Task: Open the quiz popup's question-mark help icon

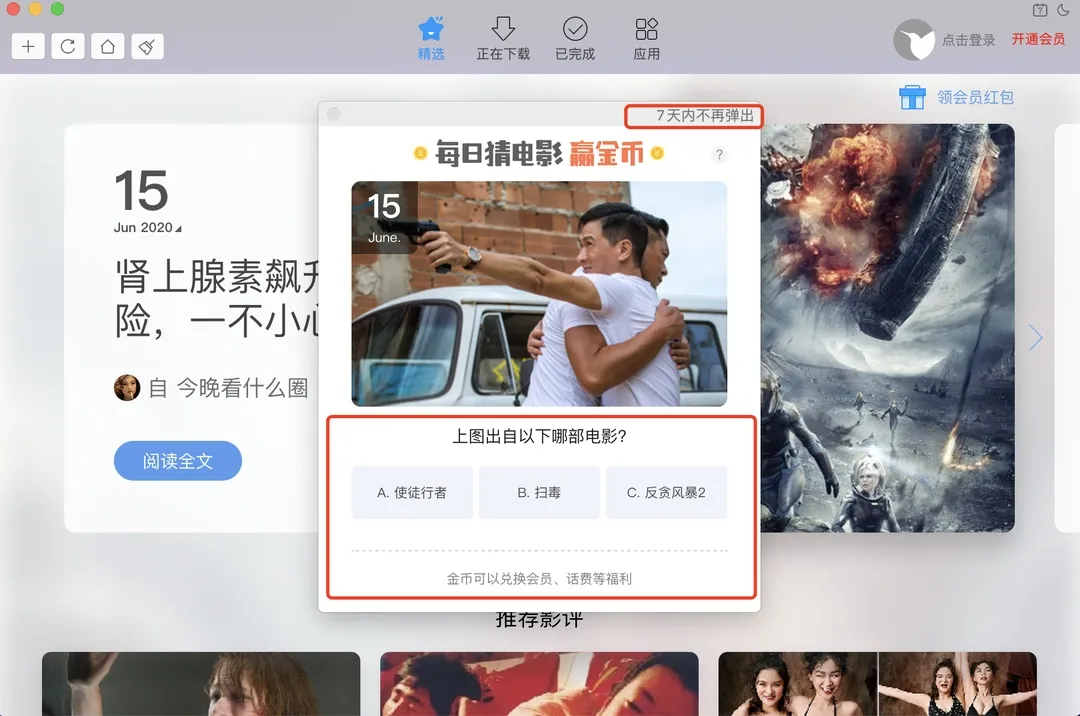Action: pyautogui.click(x=719, y=155)
